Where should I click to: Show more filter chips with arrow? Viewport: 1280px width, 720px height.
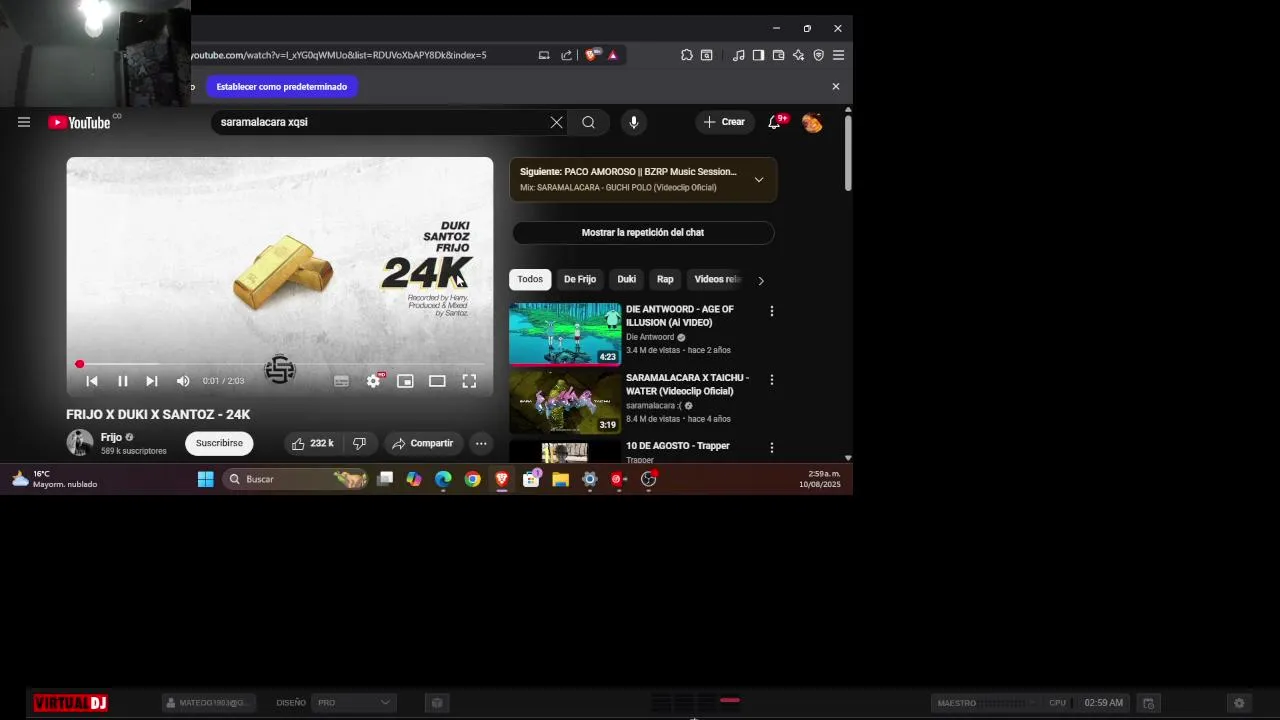point(761,281)
